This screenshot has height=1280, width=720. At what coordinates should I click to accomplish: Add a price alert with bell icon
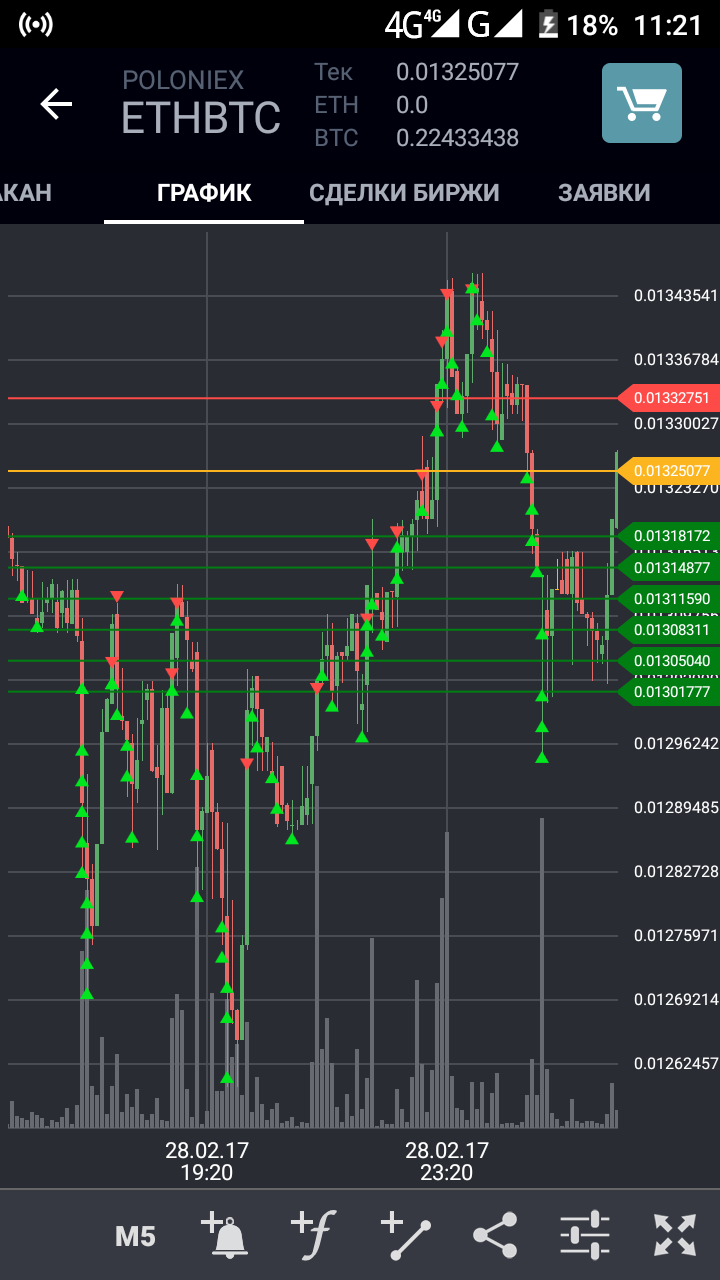pos(225,1235)
